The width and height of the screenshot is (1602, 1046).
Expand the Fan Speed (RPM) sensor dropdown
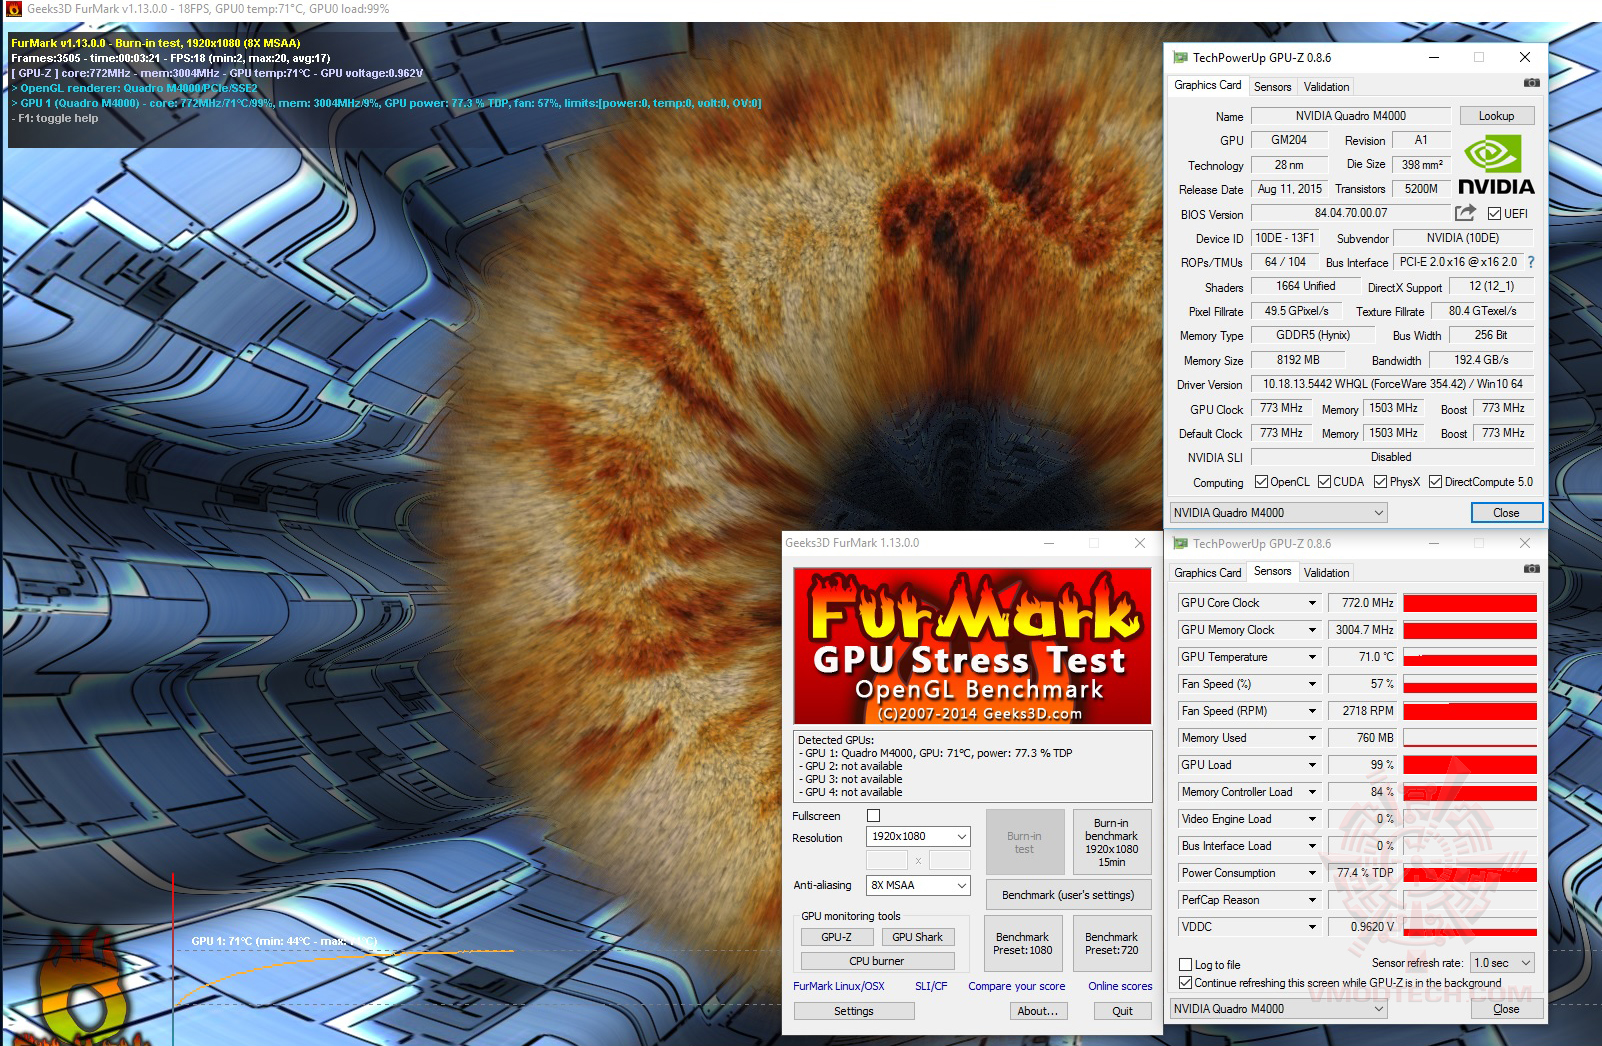click(x=1312, y=711)
